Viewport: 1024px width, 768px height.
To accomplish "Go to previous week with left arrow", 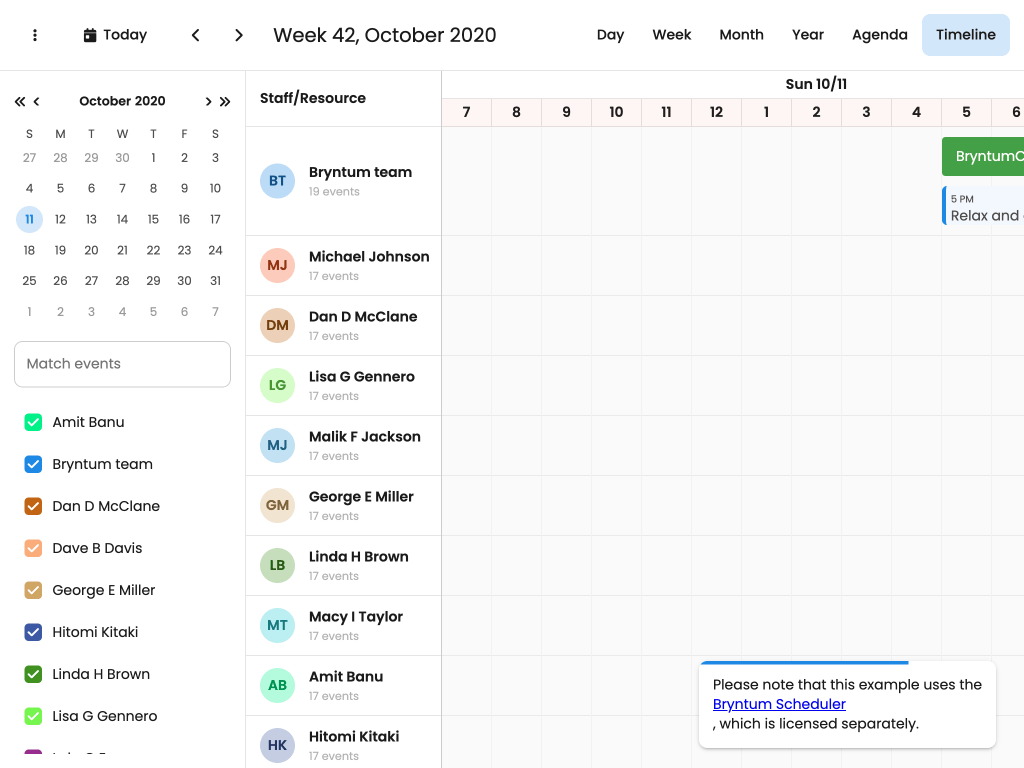I will (x=196, y=35).
